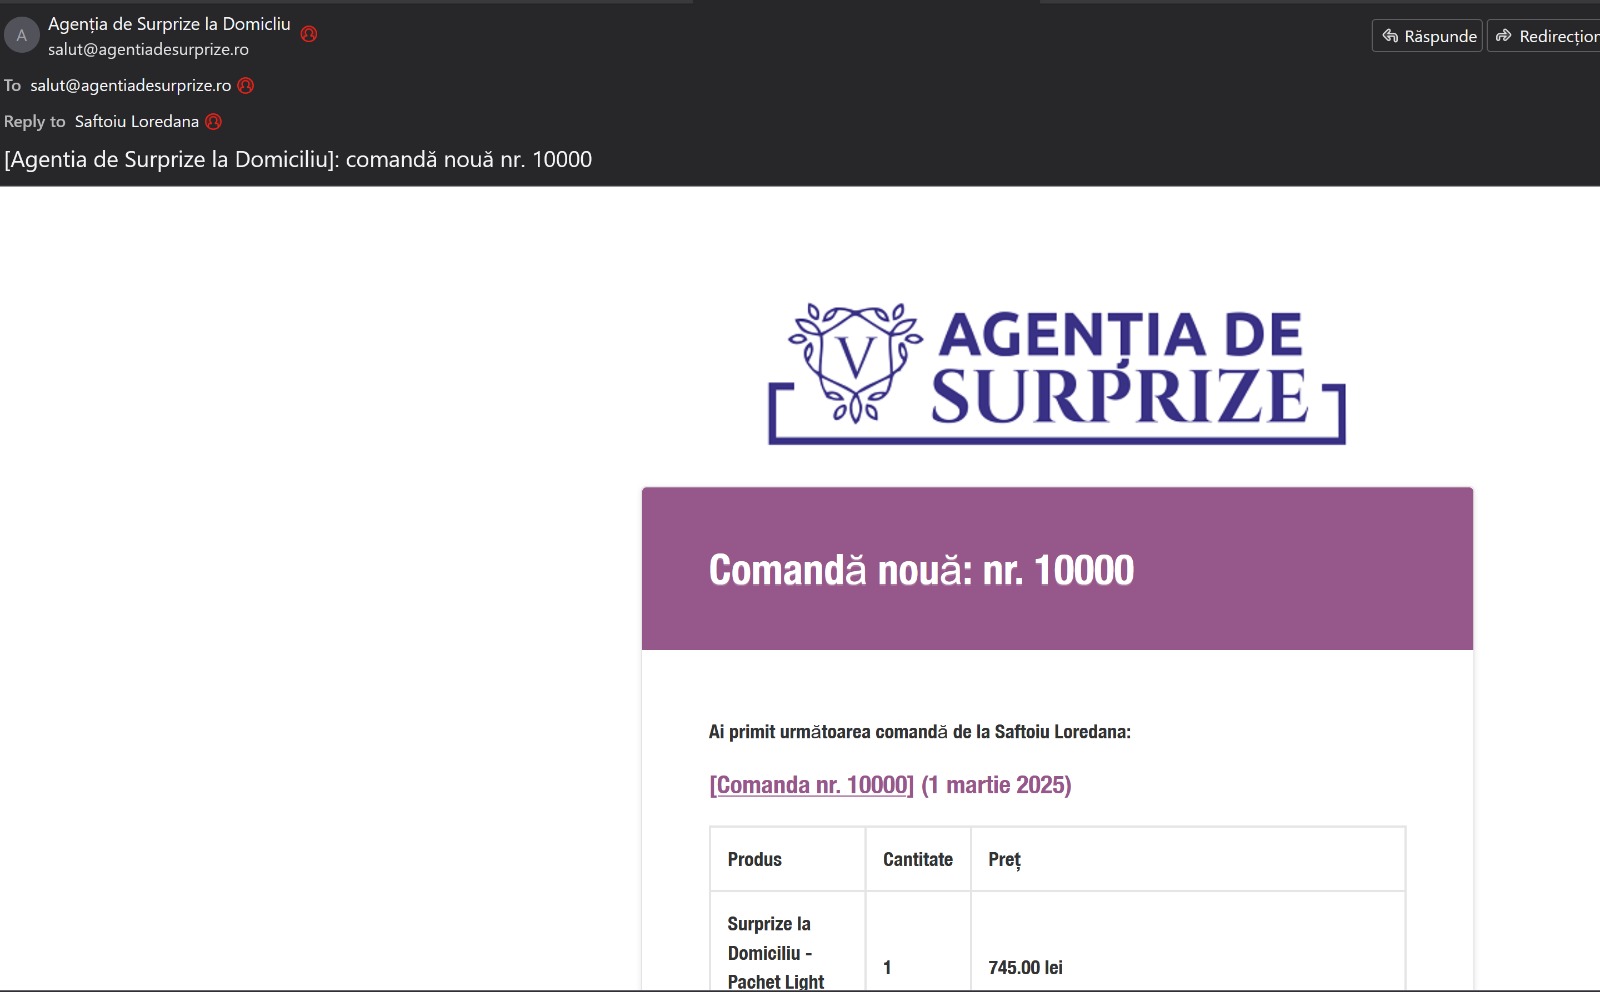The width and height of the screenshot is (1600, 992).
Task: Select sender name Agenția de Surprize la Domicliu
Action: (x=169, y=24)
